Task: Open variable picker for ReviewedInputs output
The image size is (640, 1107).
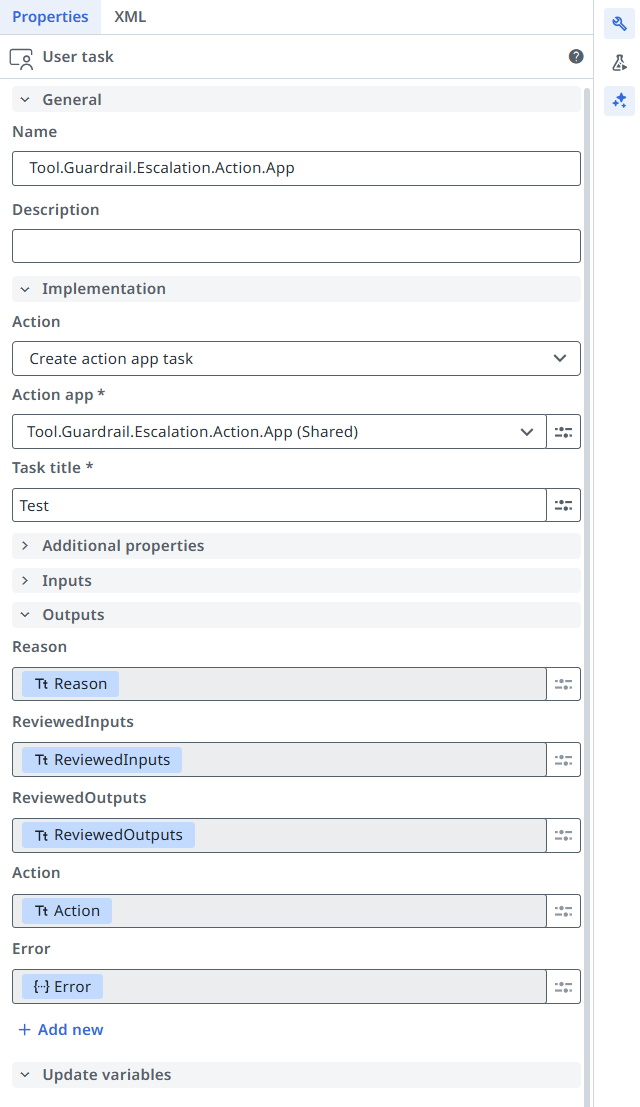Action: point(563,760)
